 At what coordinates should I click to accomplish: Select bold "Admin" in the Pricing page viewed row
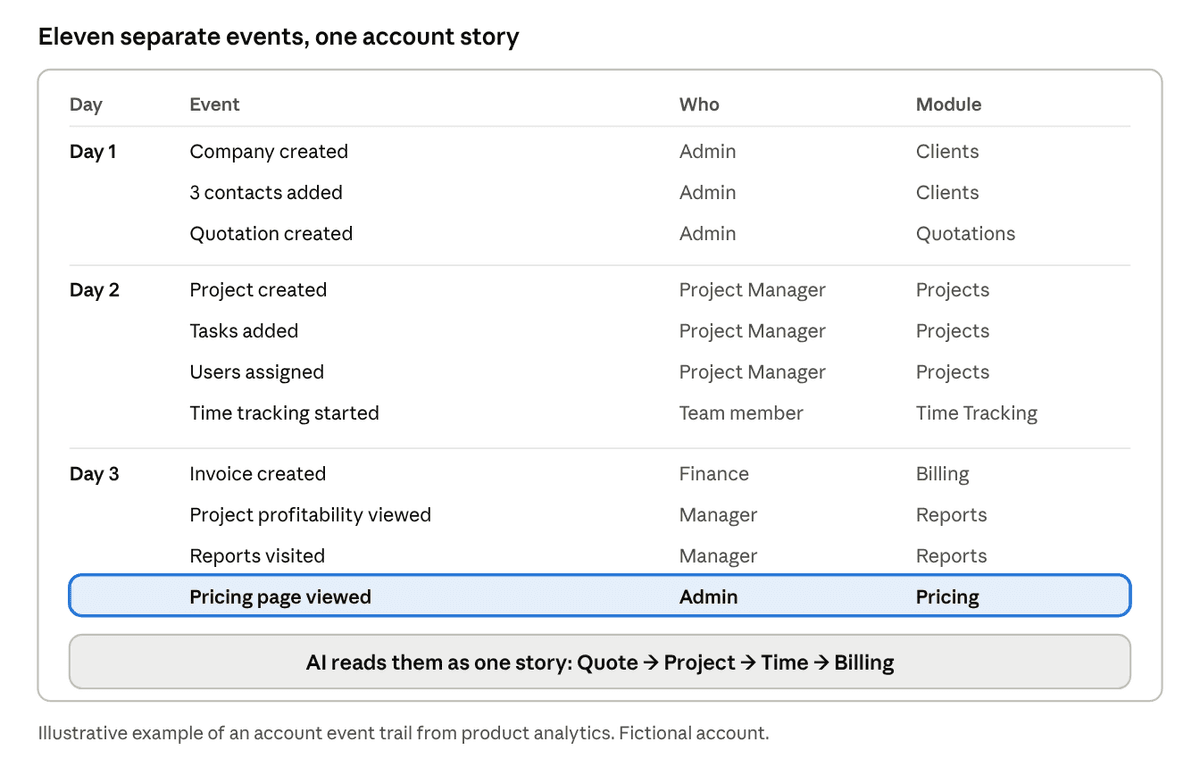[709, 597]
